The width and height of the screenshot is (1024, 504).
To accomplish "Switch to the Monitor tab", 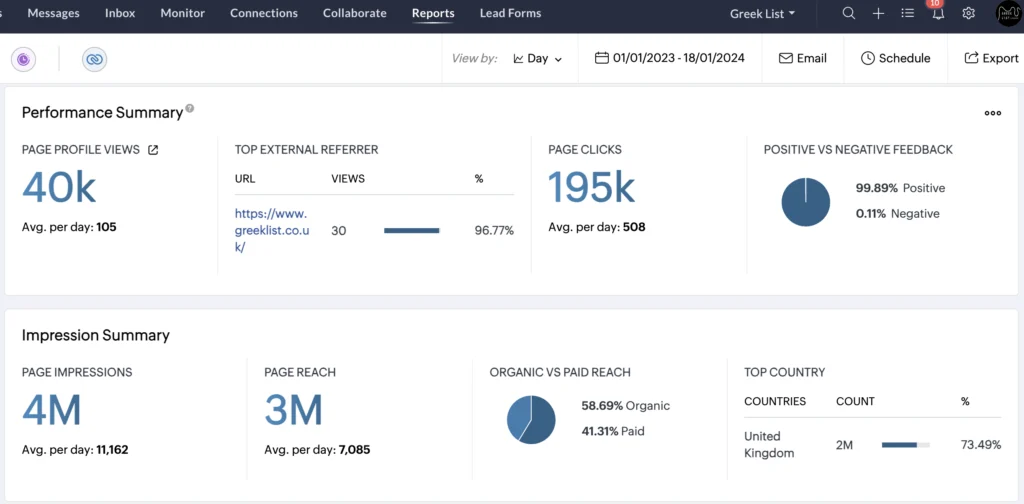I will [183, 13].
